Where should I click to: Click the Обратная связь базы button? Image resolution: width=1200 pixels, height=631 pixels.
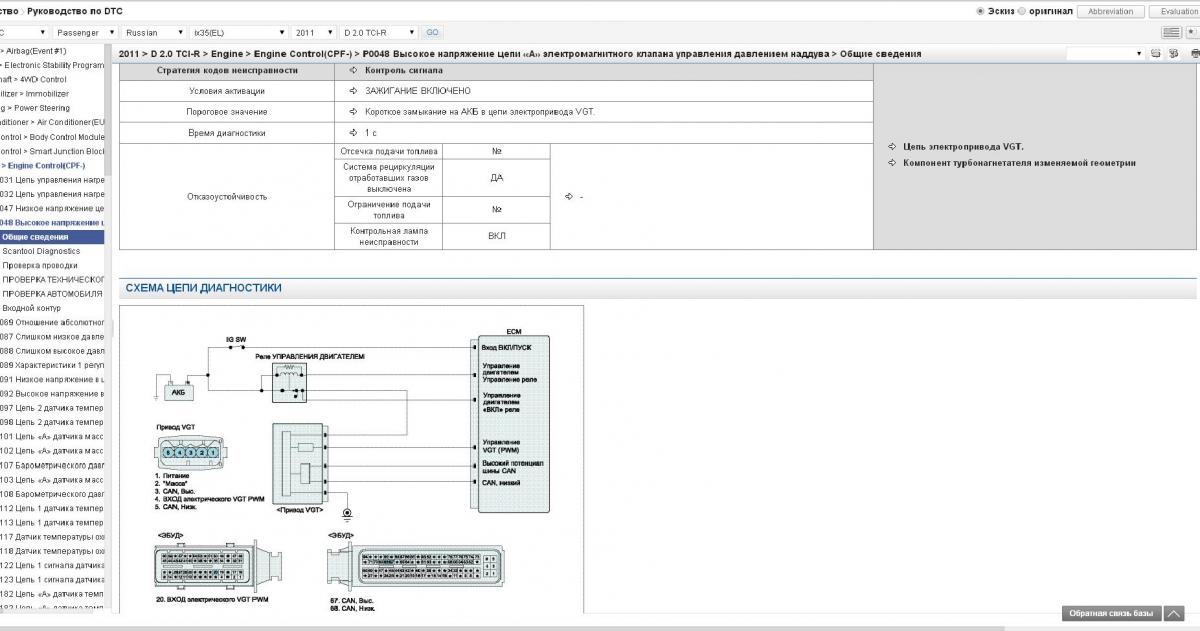1110,613
